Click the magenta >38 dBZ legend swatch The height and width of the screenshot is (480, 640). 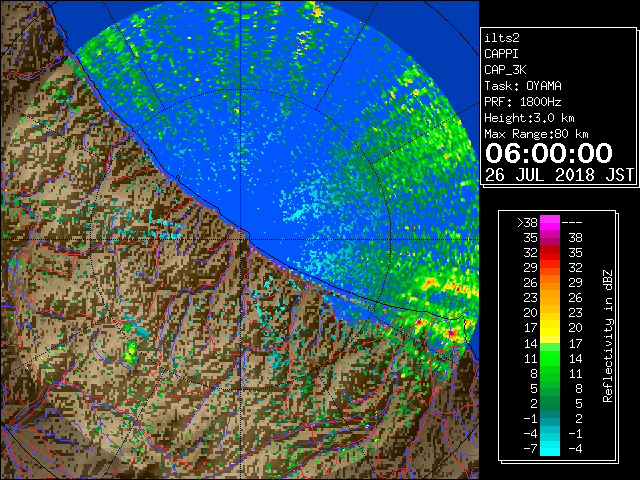(550, 223)
